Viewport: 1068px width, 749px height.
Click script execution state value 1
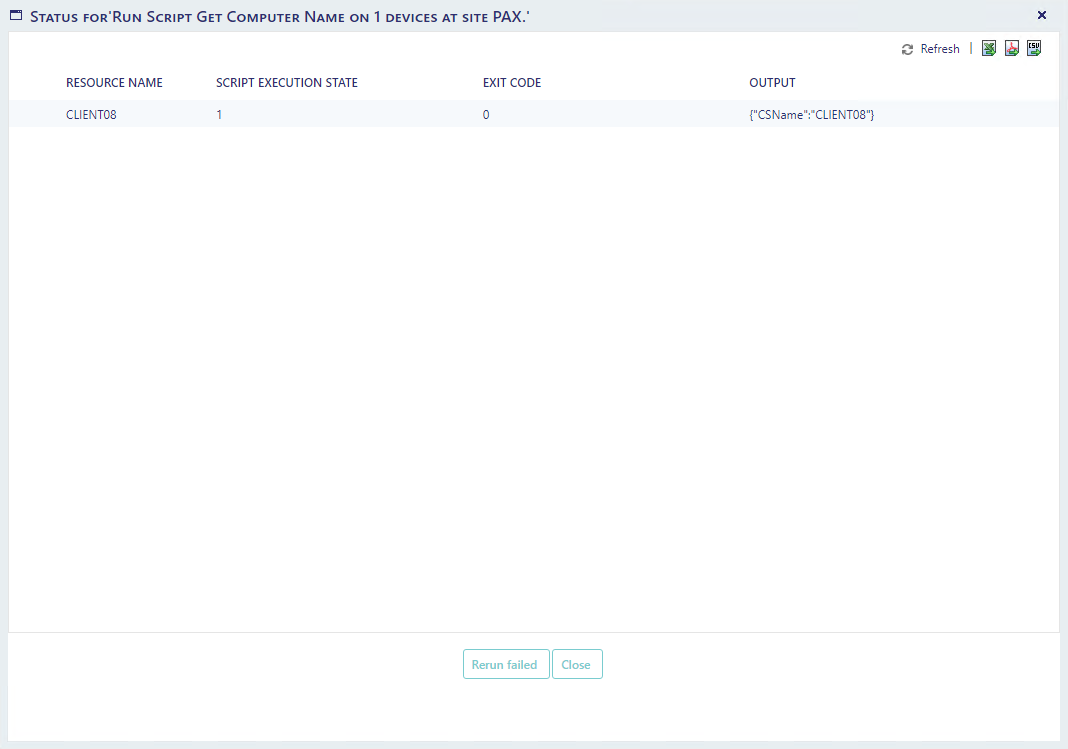tap(219, 115)
